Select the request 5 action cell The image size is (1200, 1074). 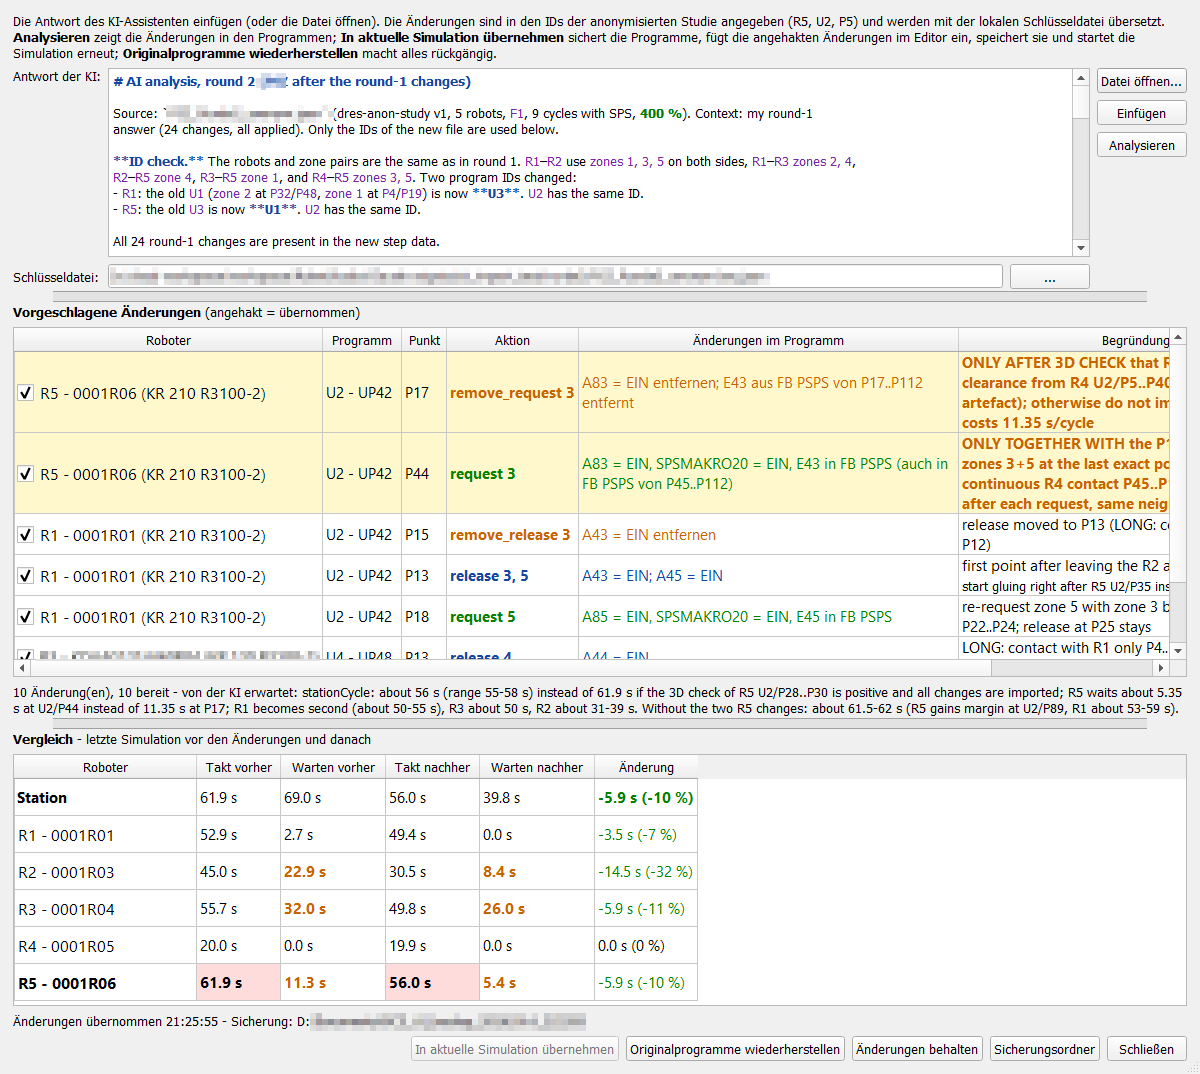(x=512, y=617)
